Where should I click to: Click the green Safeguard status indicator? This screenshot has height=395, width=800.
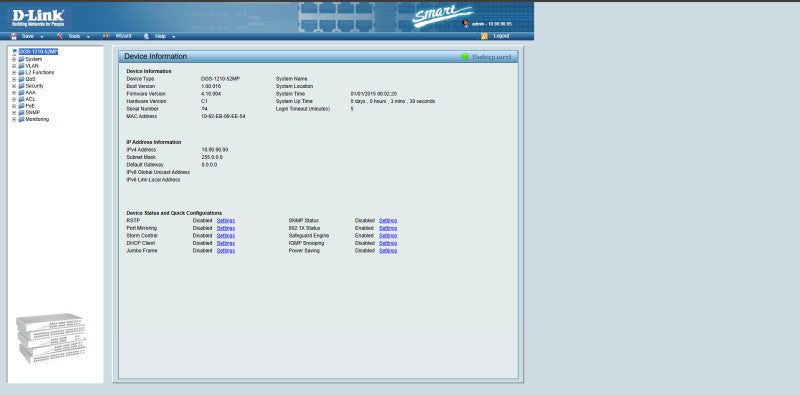point(465,57)
